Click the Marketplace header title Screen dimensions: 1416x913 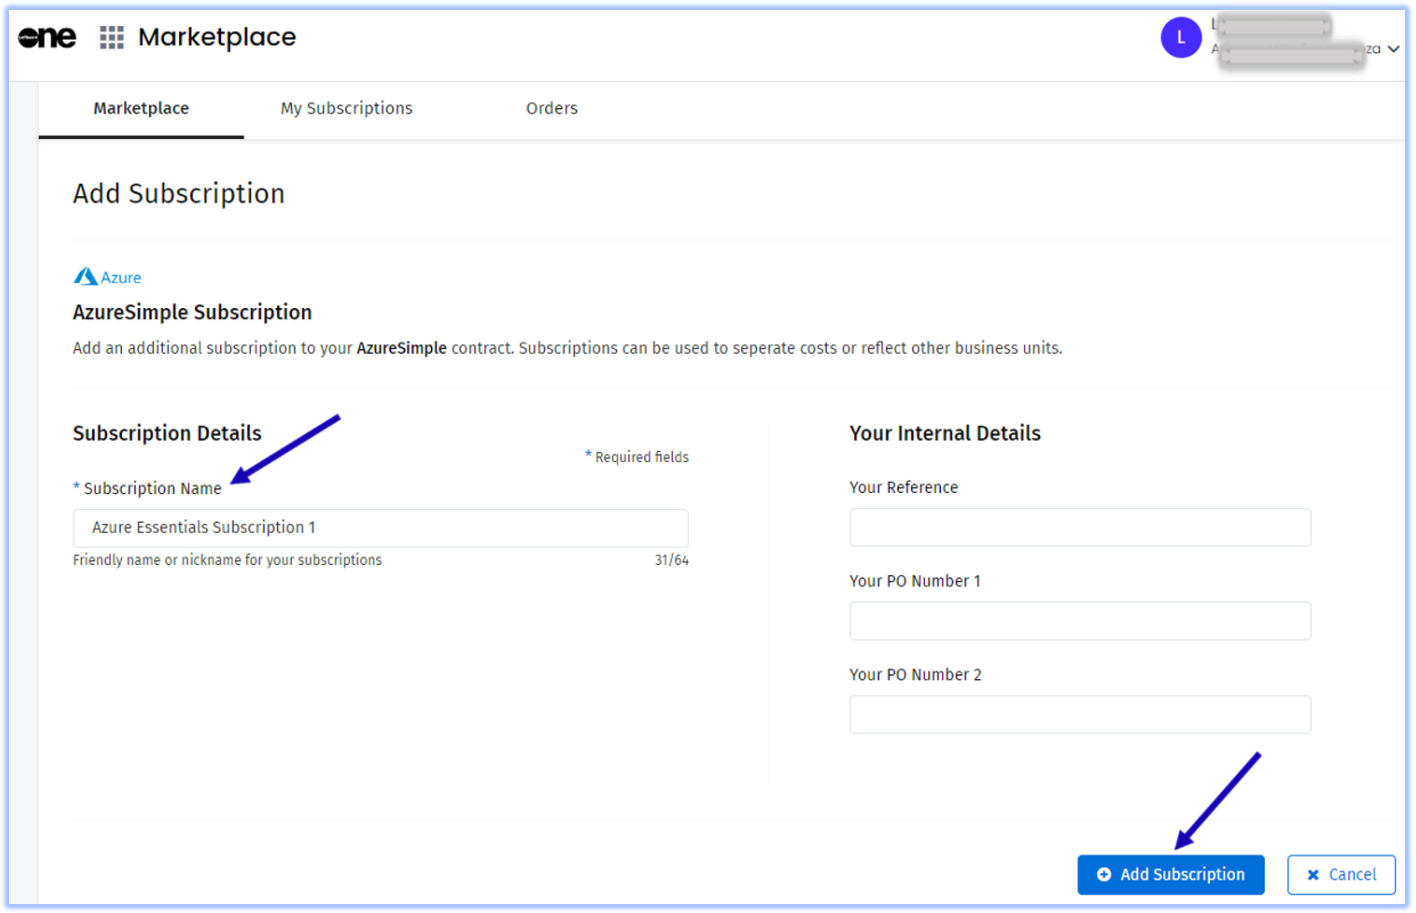(x=217, y=37)
